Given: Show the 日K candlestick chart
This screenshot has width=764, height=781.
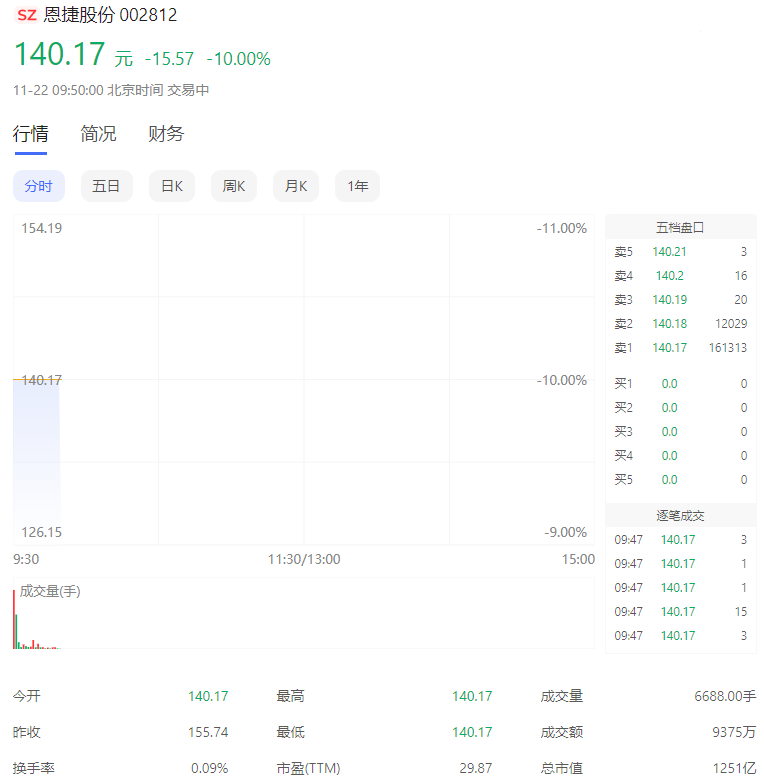Looking at the screenshot, I should 172,186.
